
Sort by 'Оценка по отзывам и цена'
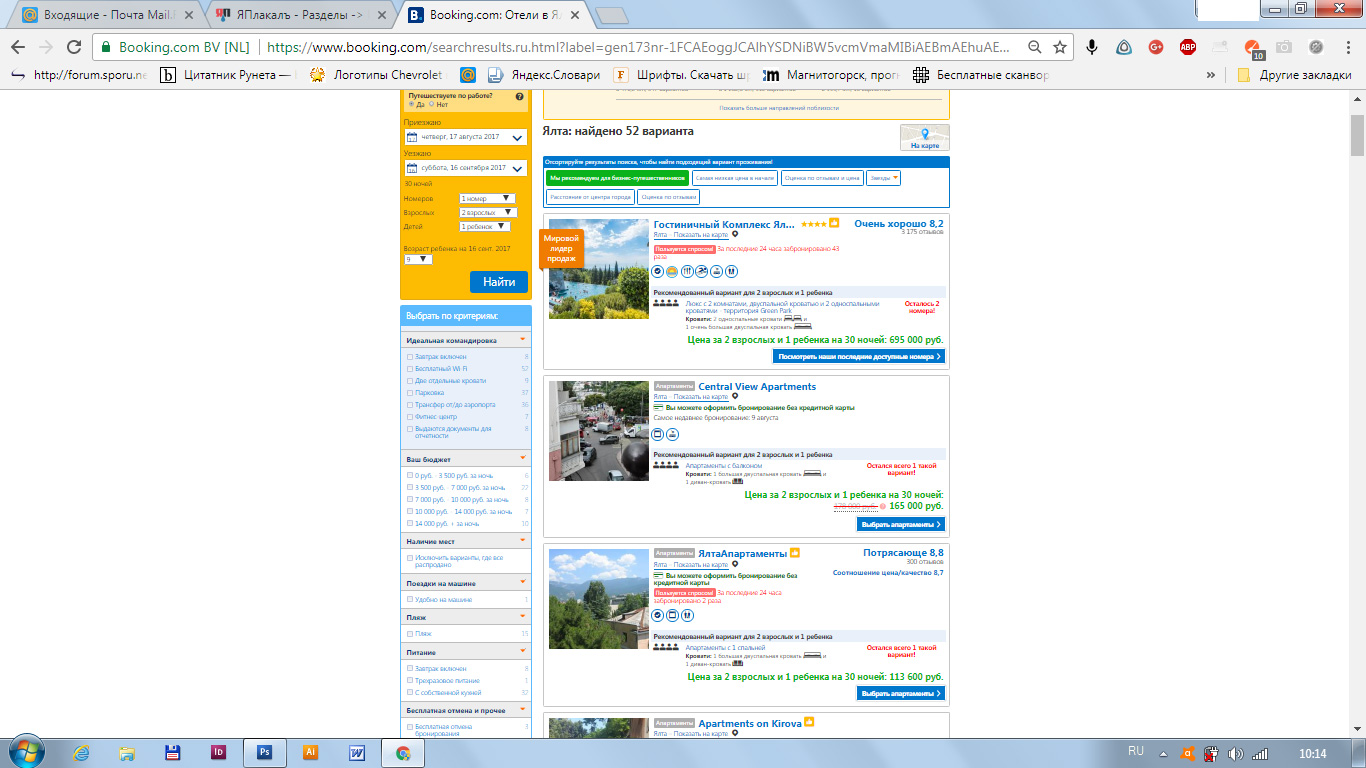(822, 178)
